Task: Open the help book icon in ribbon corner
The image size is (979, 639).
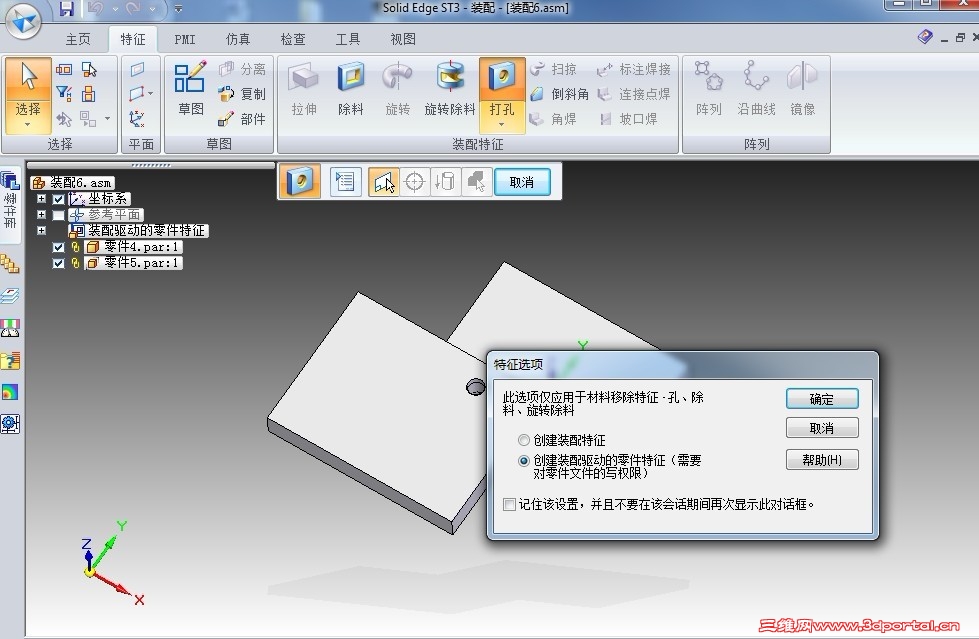Action: click(925, 37)
